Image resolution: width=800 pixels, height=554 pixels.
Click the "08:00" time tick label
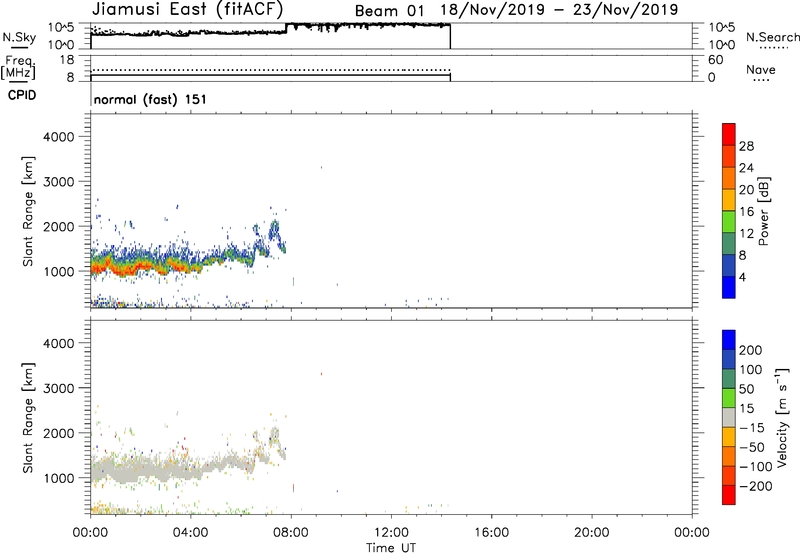coord(291,533)
